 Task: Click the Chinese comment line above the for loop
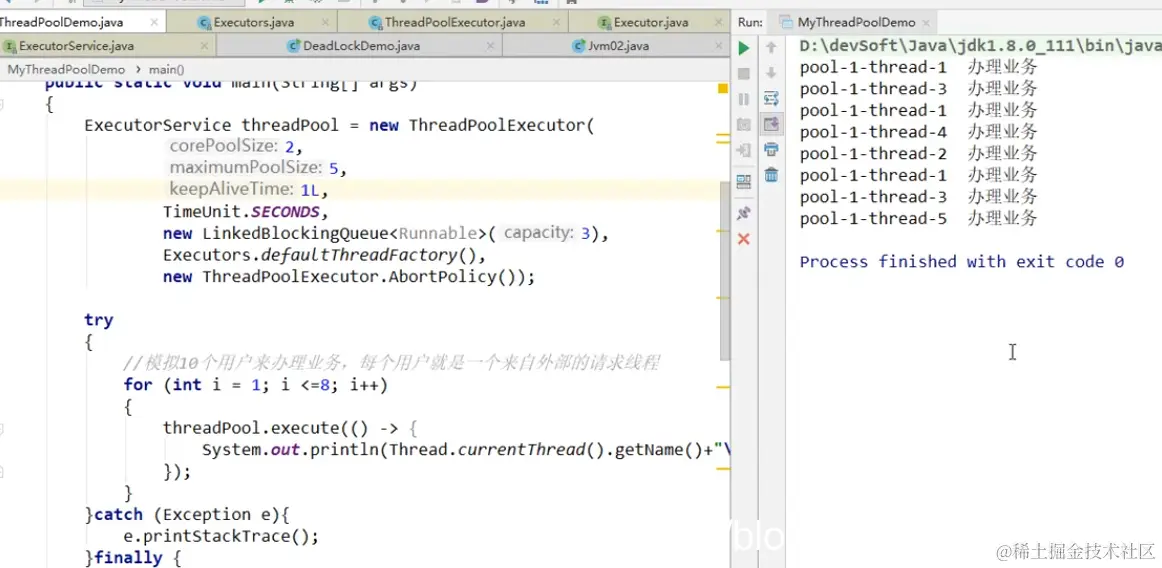[392, 363]
